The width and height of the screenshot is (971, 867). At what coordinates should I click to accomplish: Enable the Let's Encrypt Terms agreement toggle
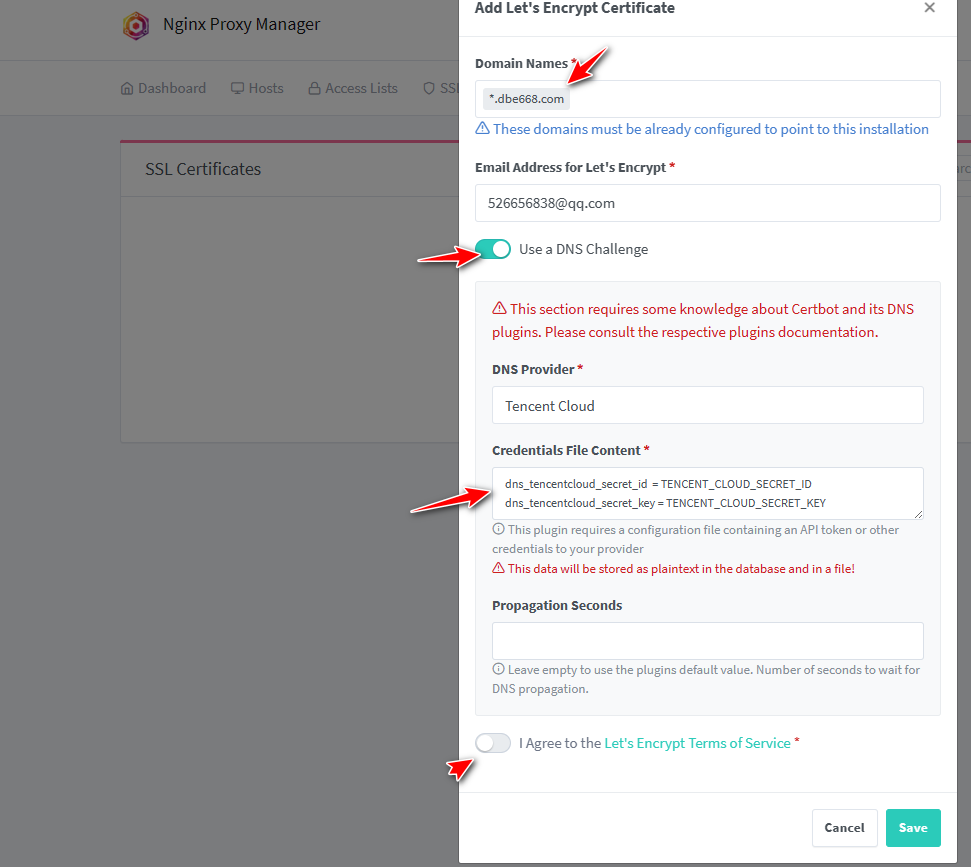[x=493, y=743]
